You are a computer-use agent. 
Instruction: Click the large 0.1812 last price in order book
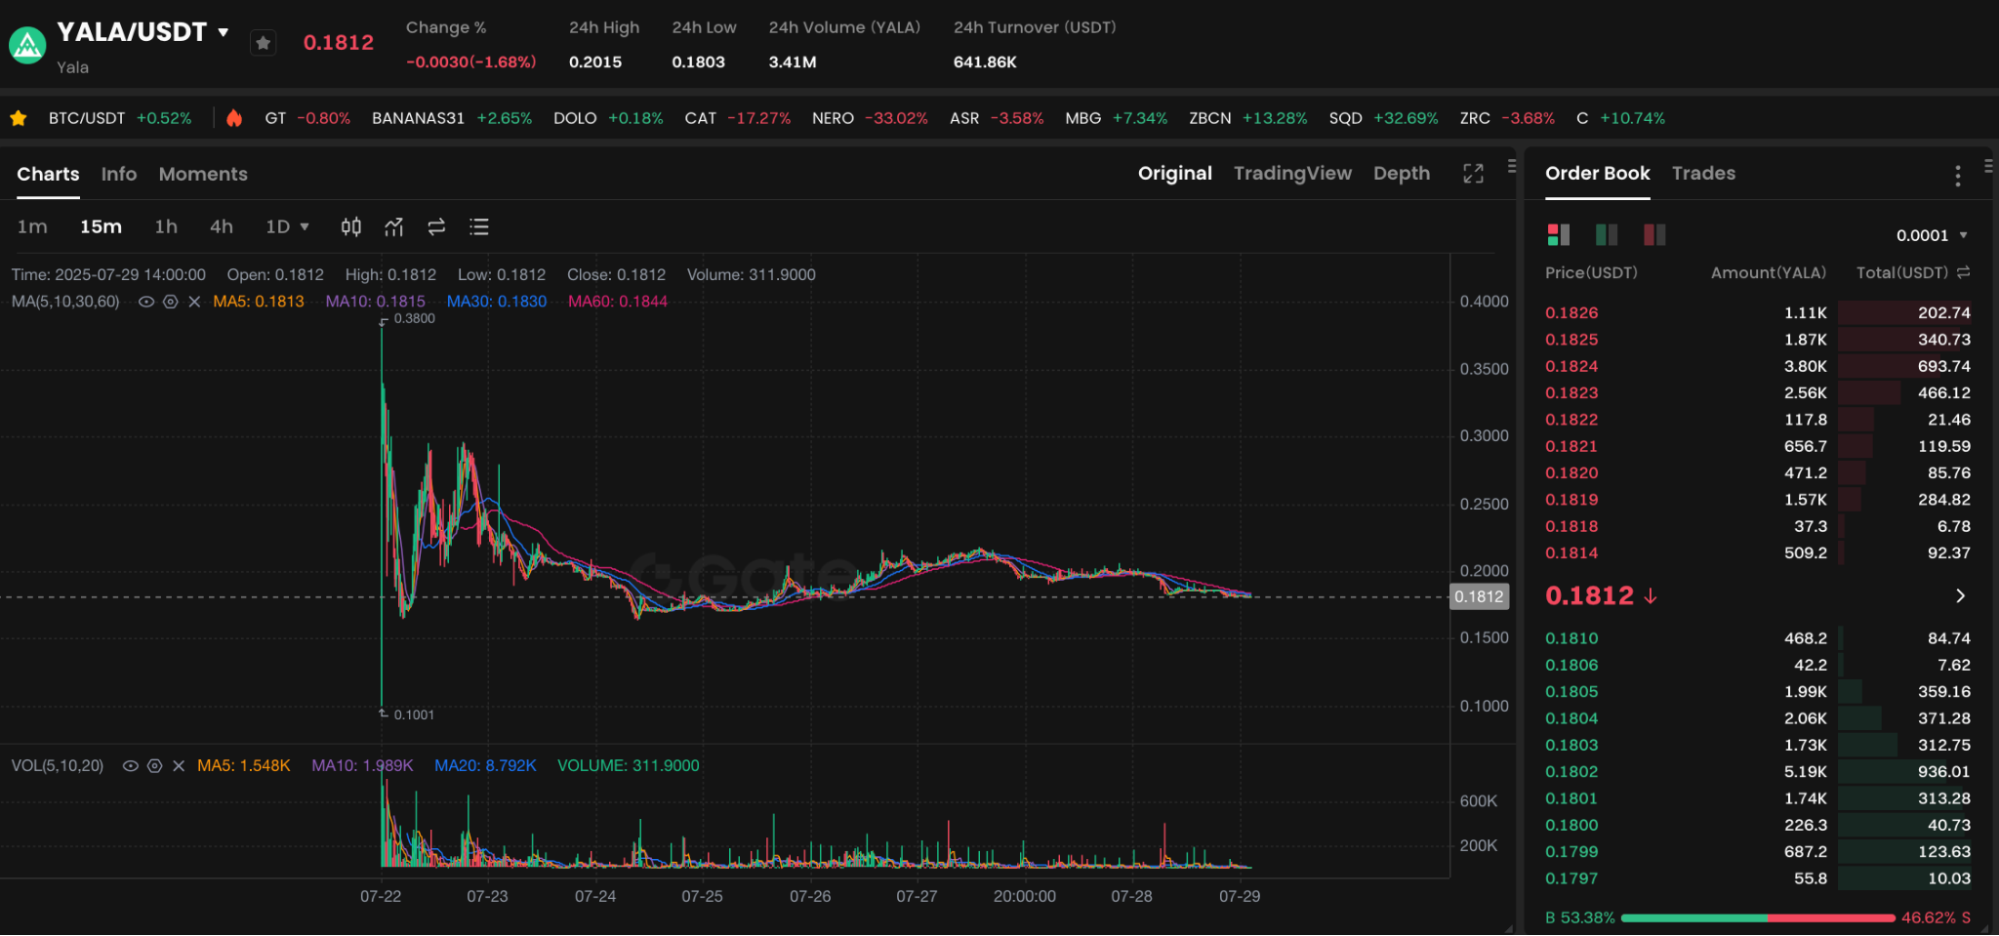pyautogui.click(x=1589, y=596)
